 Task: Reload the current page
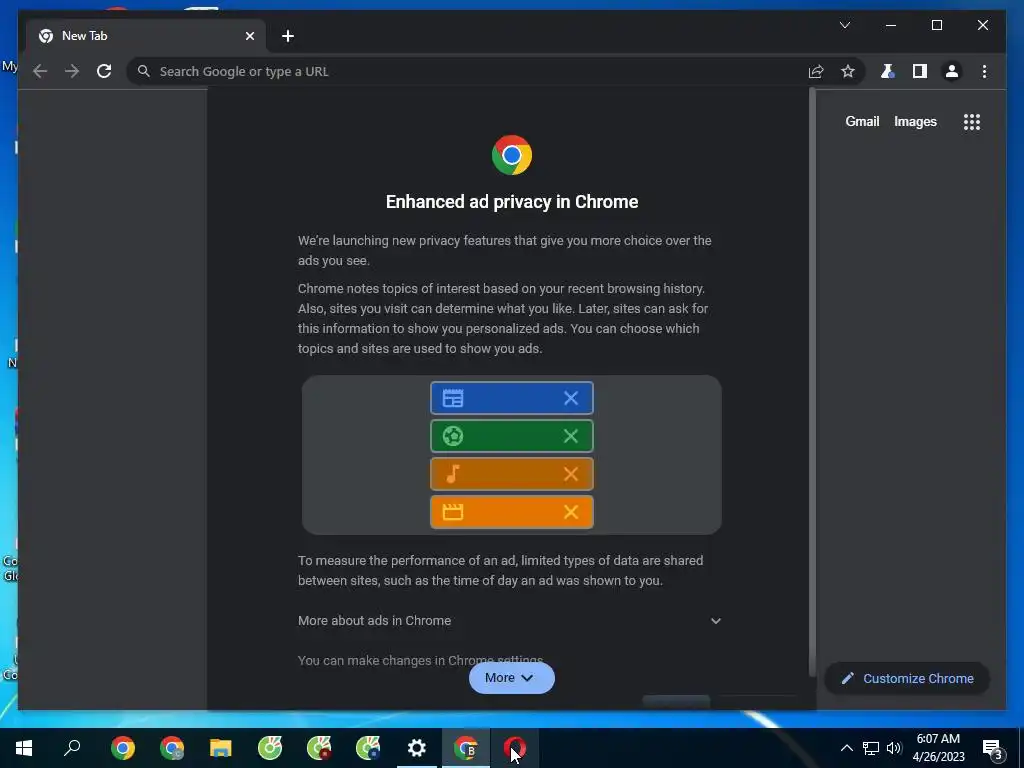pyautogui.click(x=104, y=71)
